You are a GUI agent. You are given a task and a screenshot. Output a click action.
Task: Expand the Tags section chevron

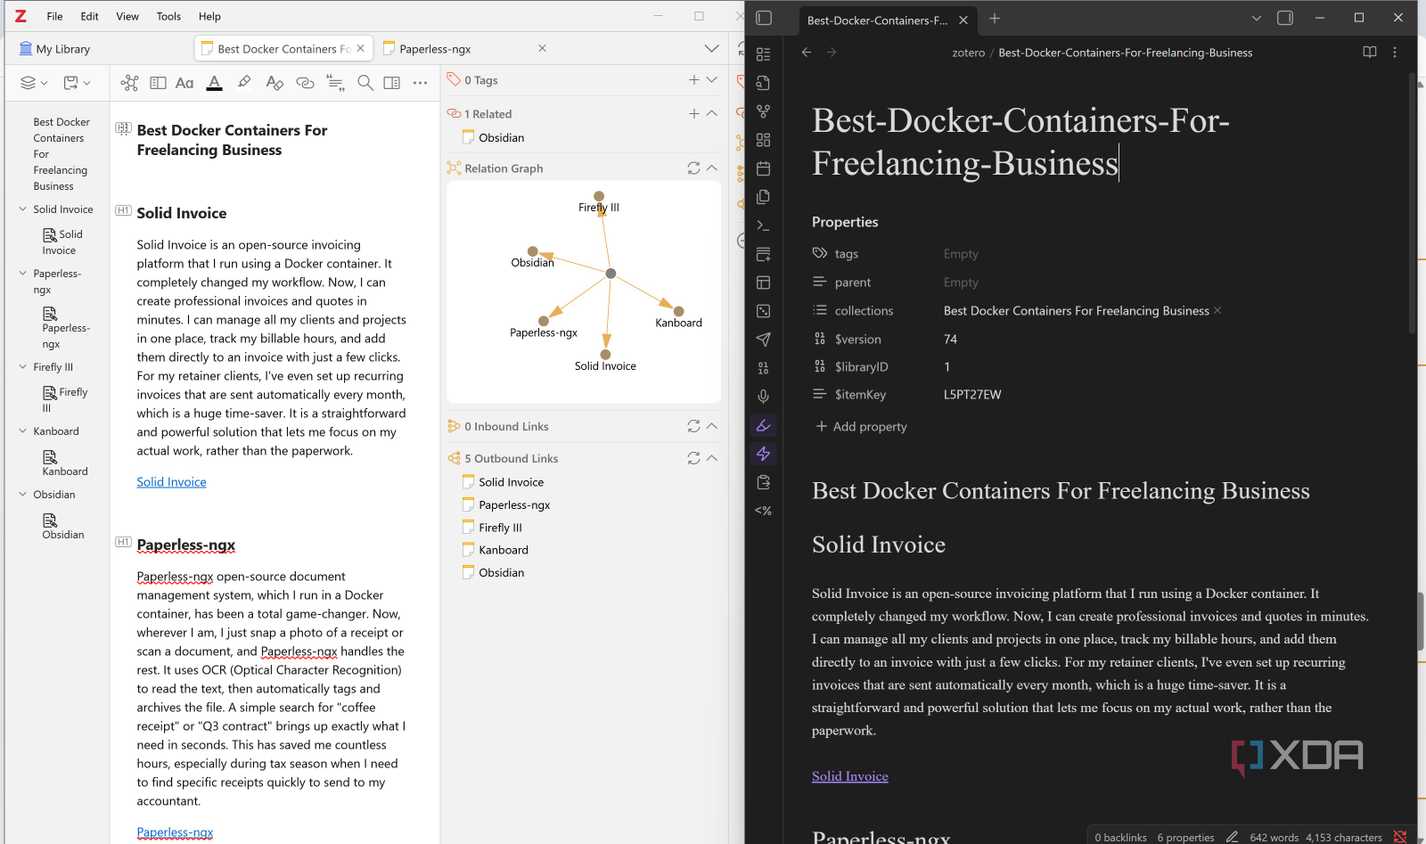[712, 80]
